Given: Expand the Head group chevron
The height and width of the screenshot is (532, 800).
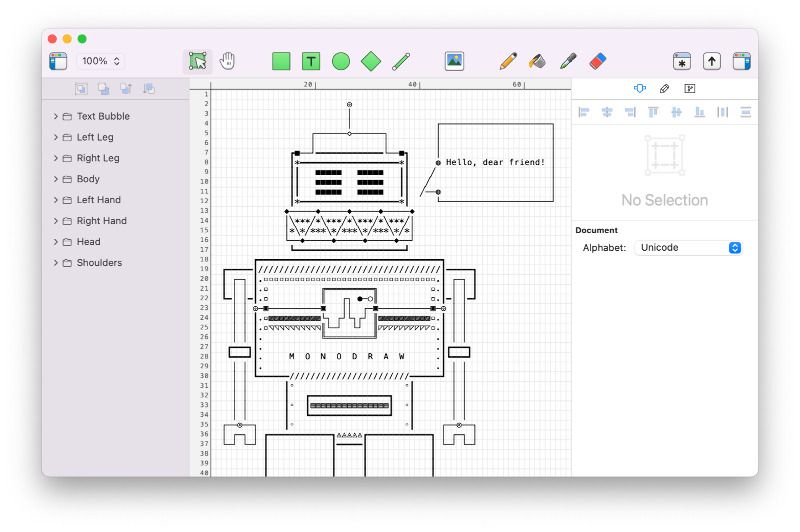Looking at the screenshot, I should coord(56,242).
